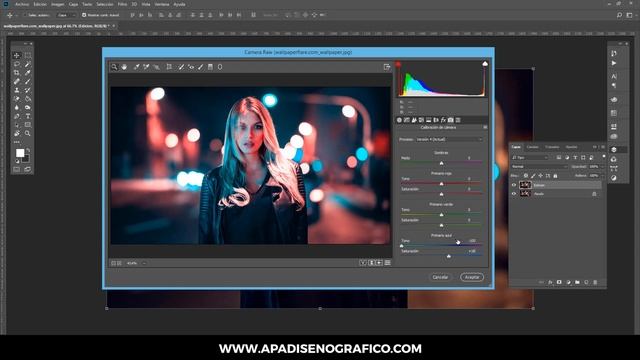Viewport: 640px width, 360px height.
Task: Select the Graduated Filter in Camera Raw toolbar
Action: (210, 67)
